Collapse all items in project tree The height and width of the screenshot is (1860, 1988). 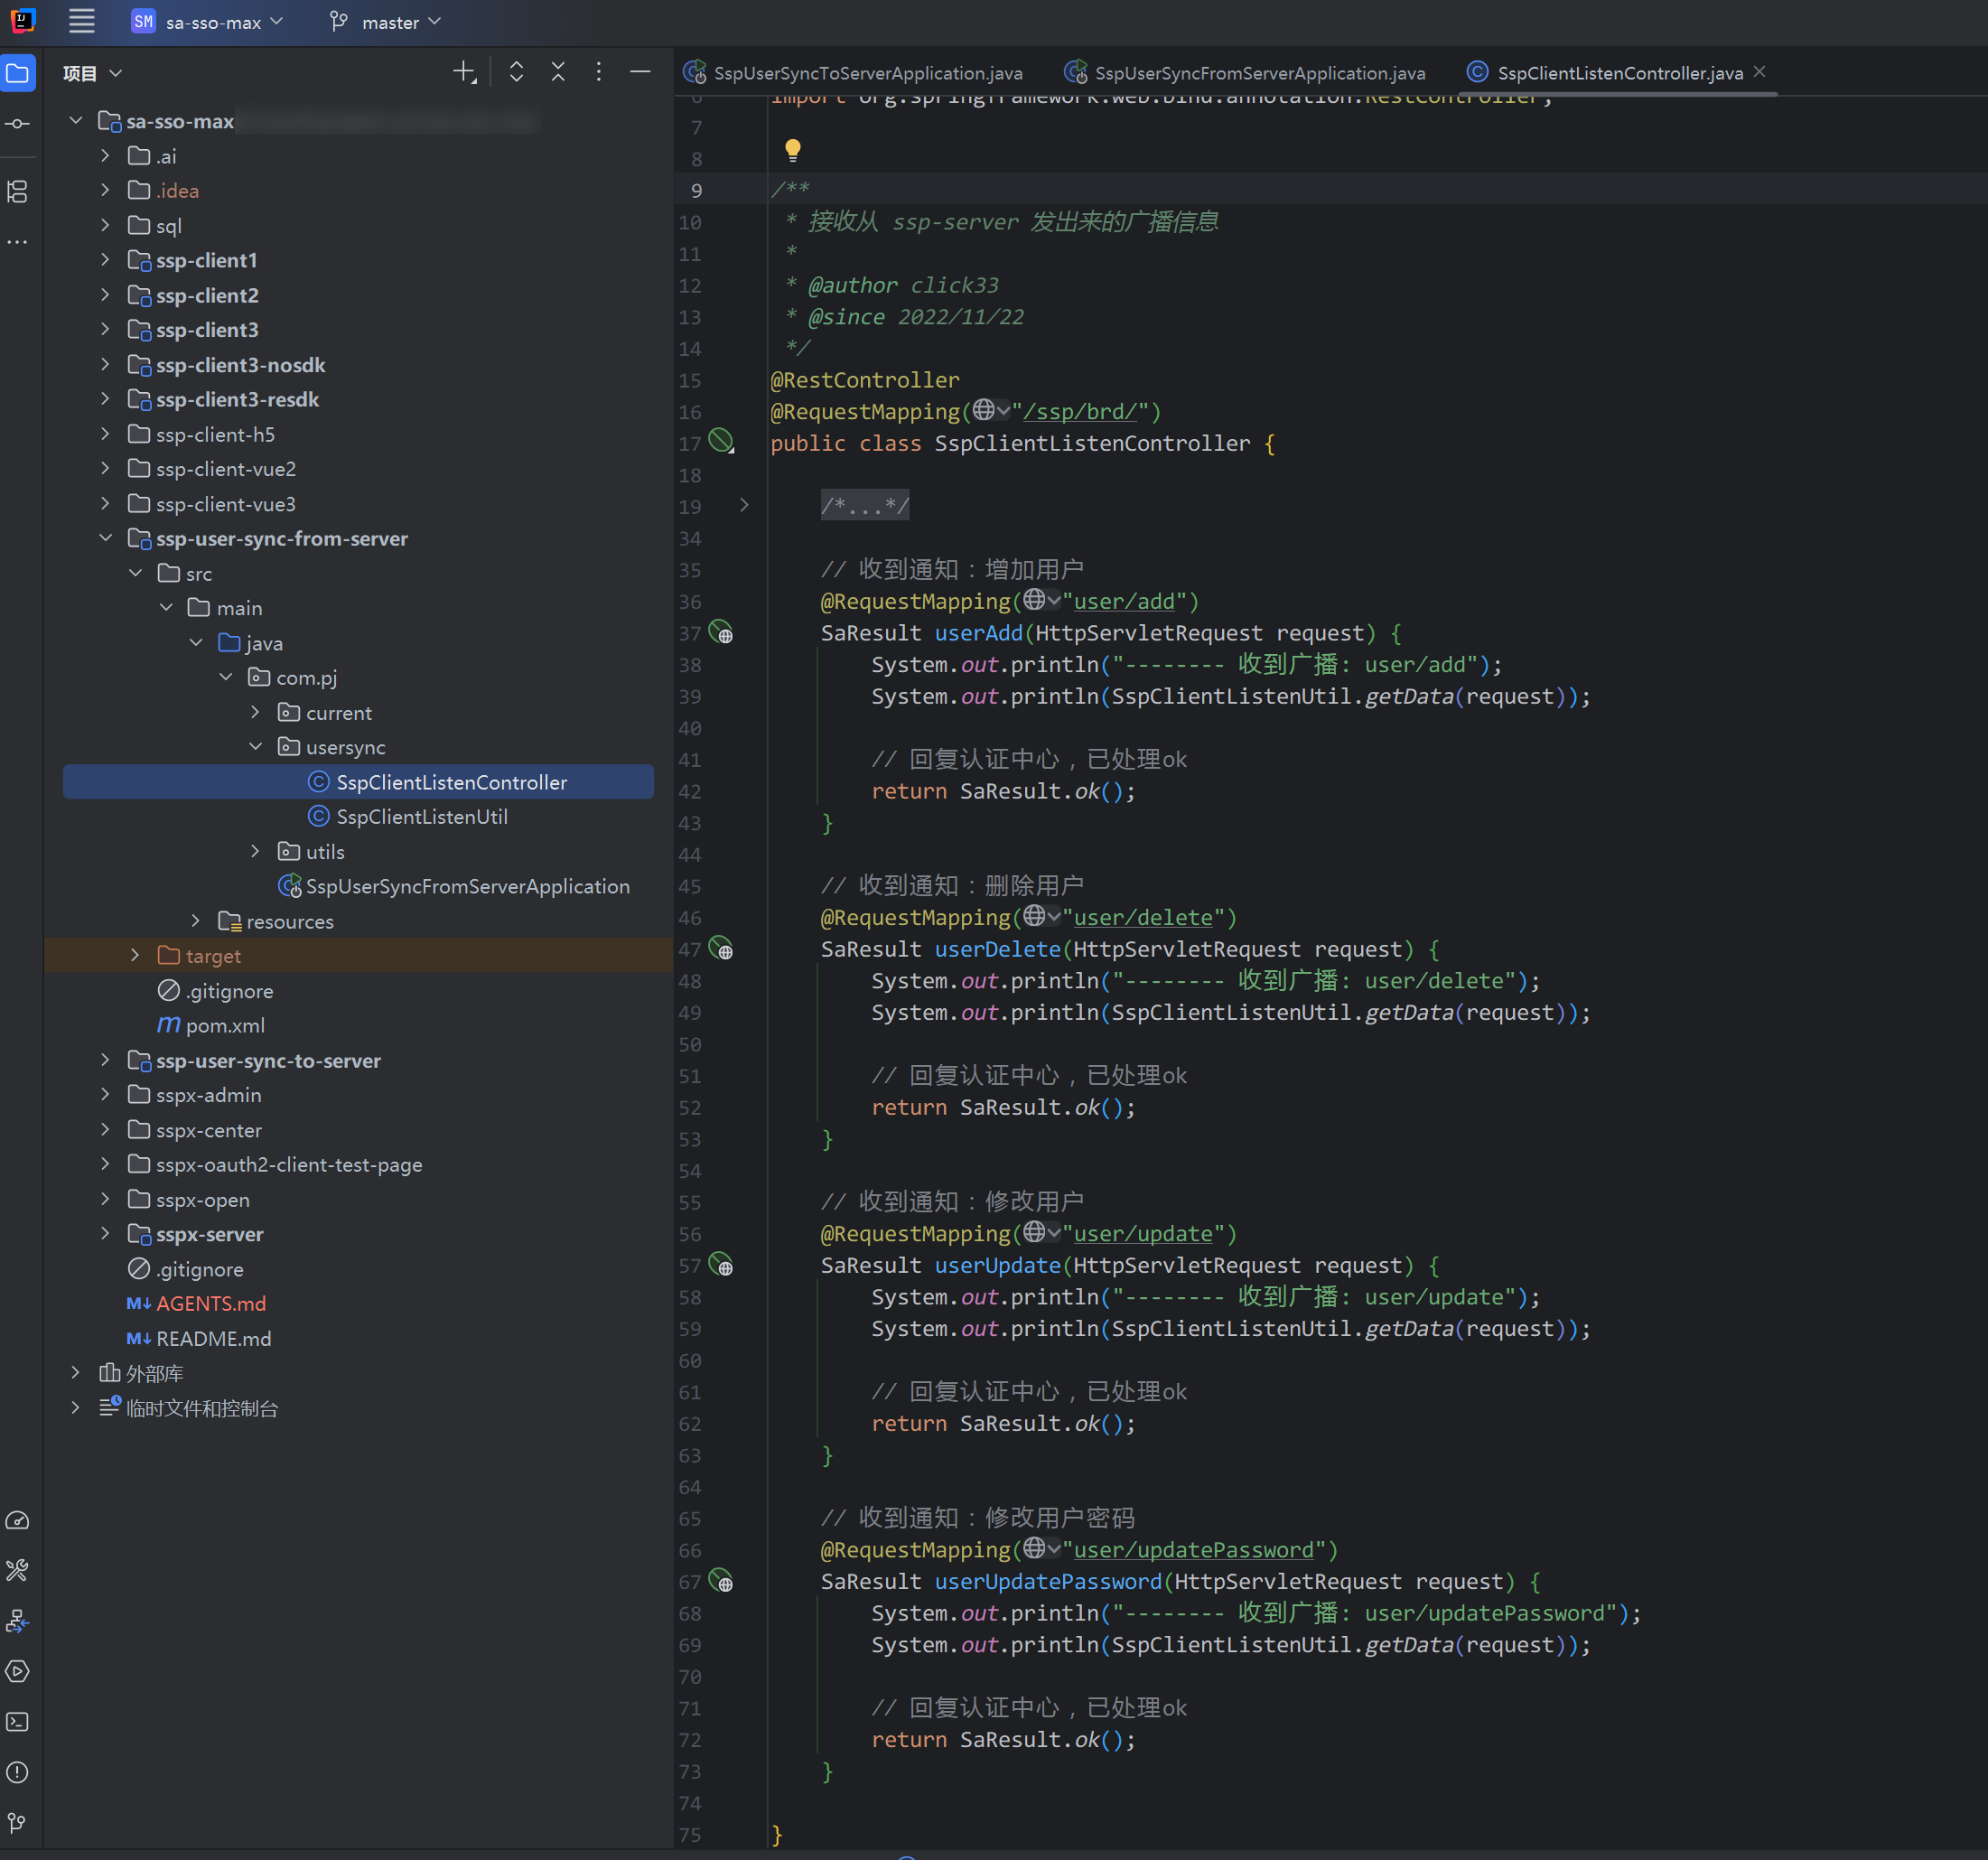pyautogui.click(x=558, y=72)
